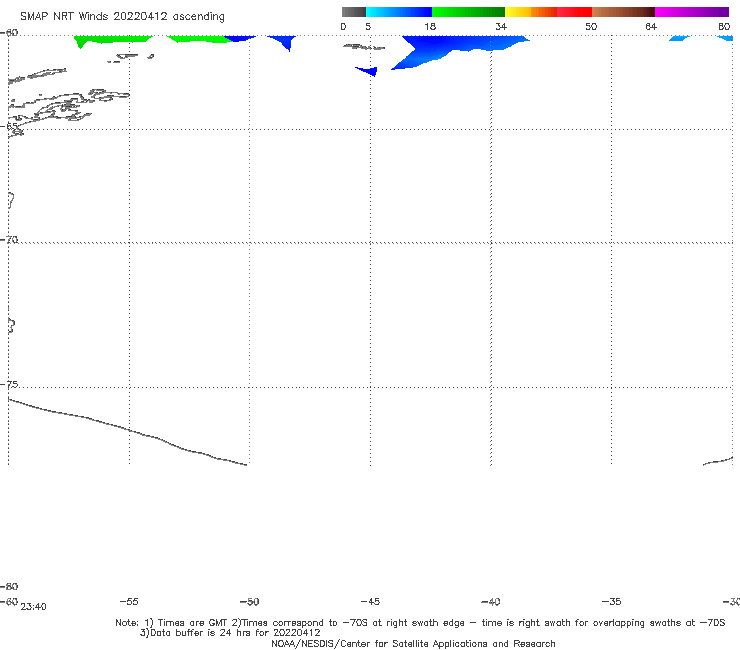This screenshot has width=740, height=650.
Task: Select the "-80" latitude axis label
Action: 9,586
